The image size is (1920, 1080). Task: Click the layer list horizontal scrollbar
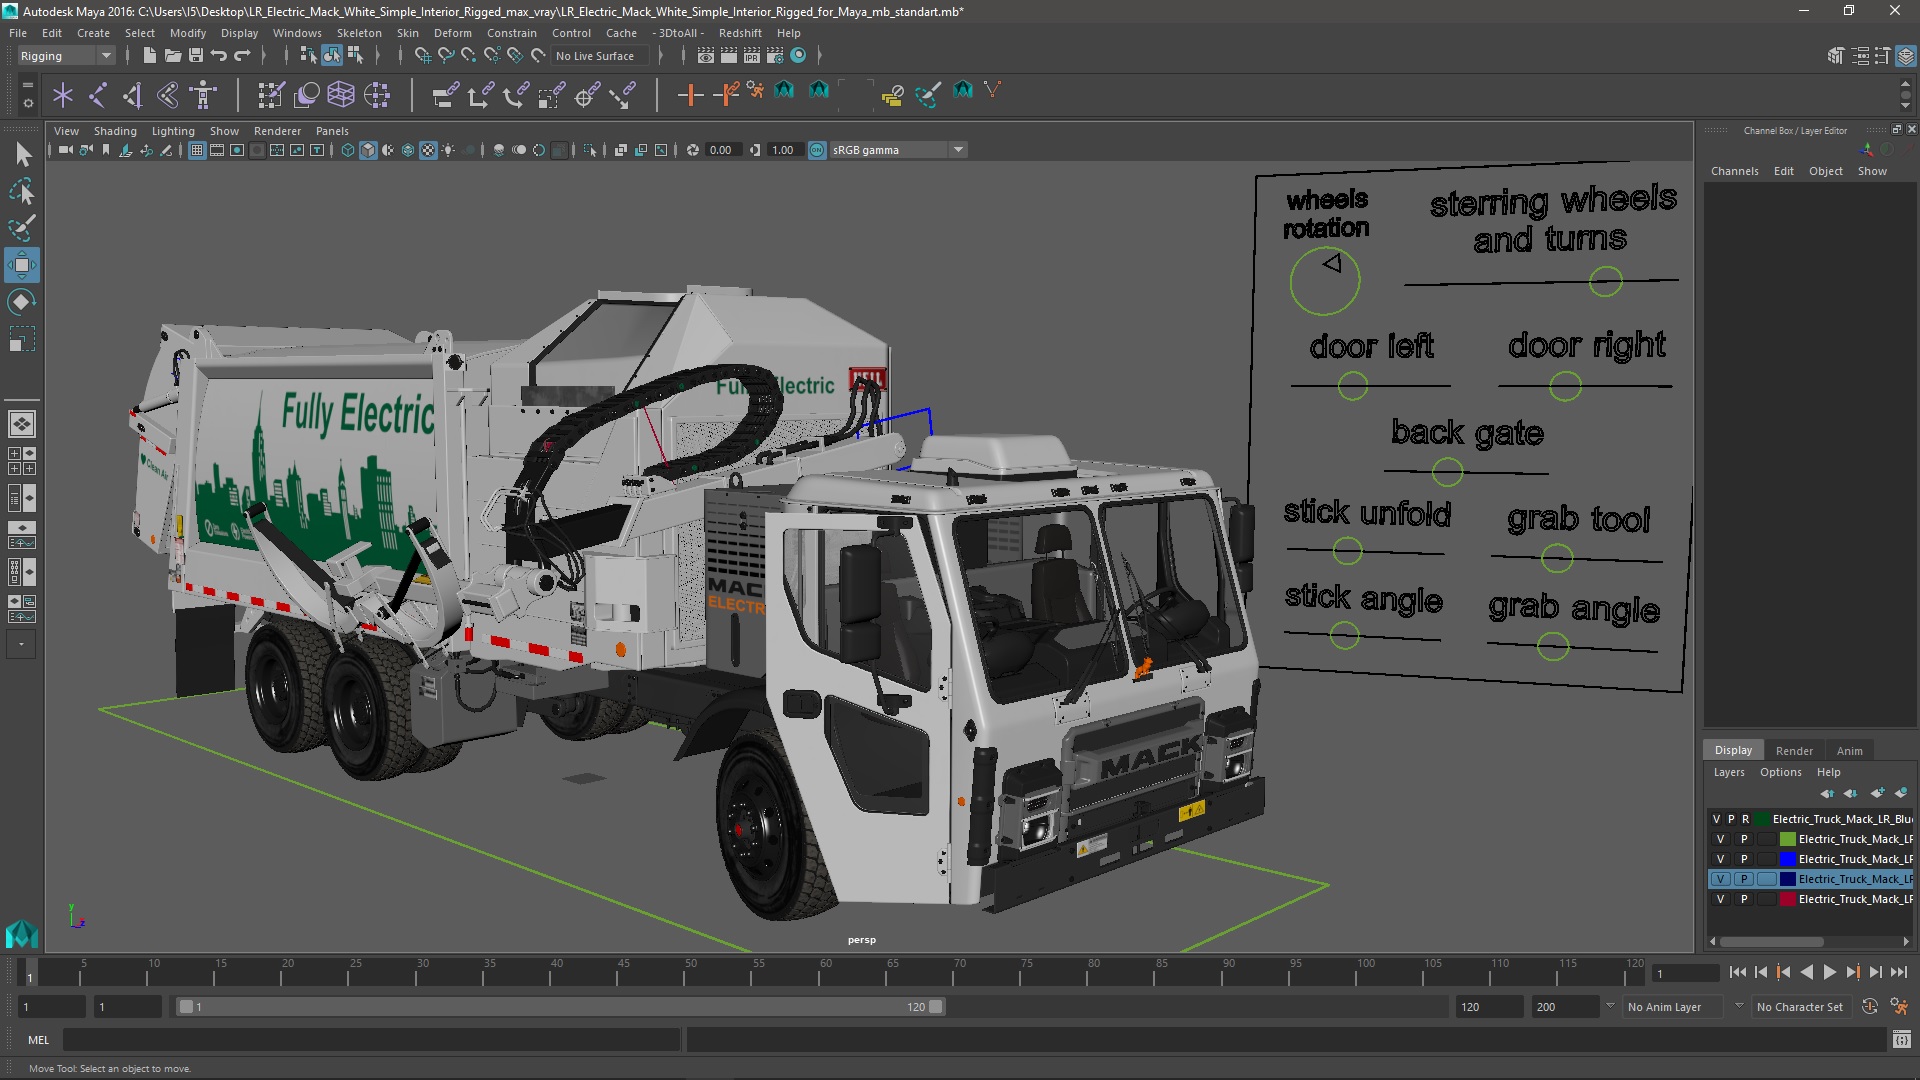pos(1771,941)
